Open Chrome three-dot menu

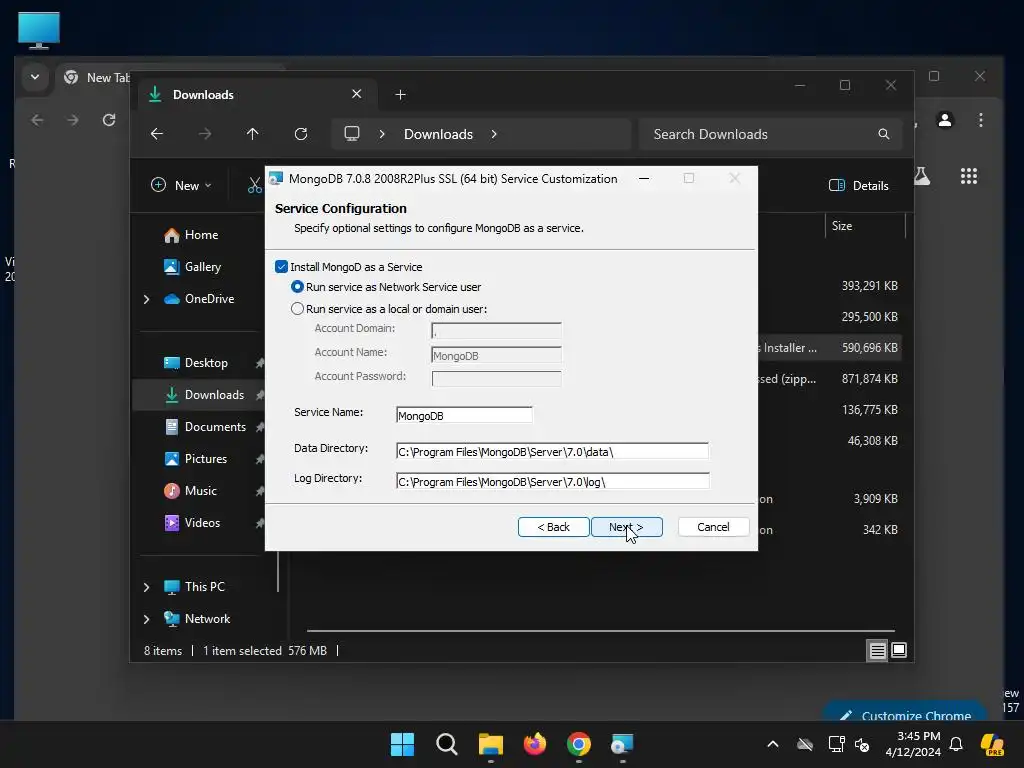(981, 120)
